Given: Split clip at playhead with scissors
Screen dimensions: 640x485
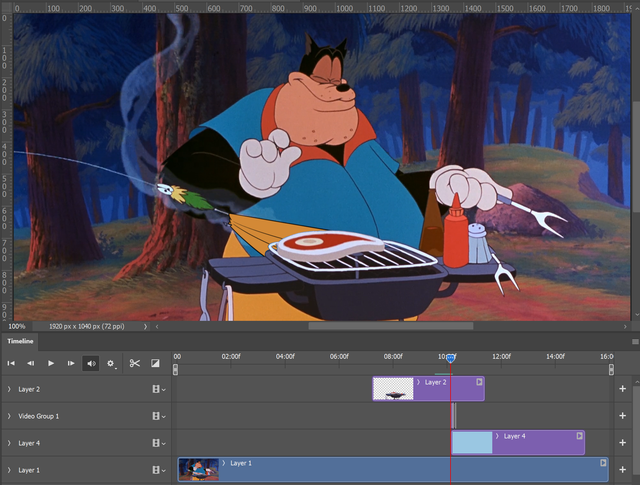Looking at the screenshot, I should pos(135,363).
